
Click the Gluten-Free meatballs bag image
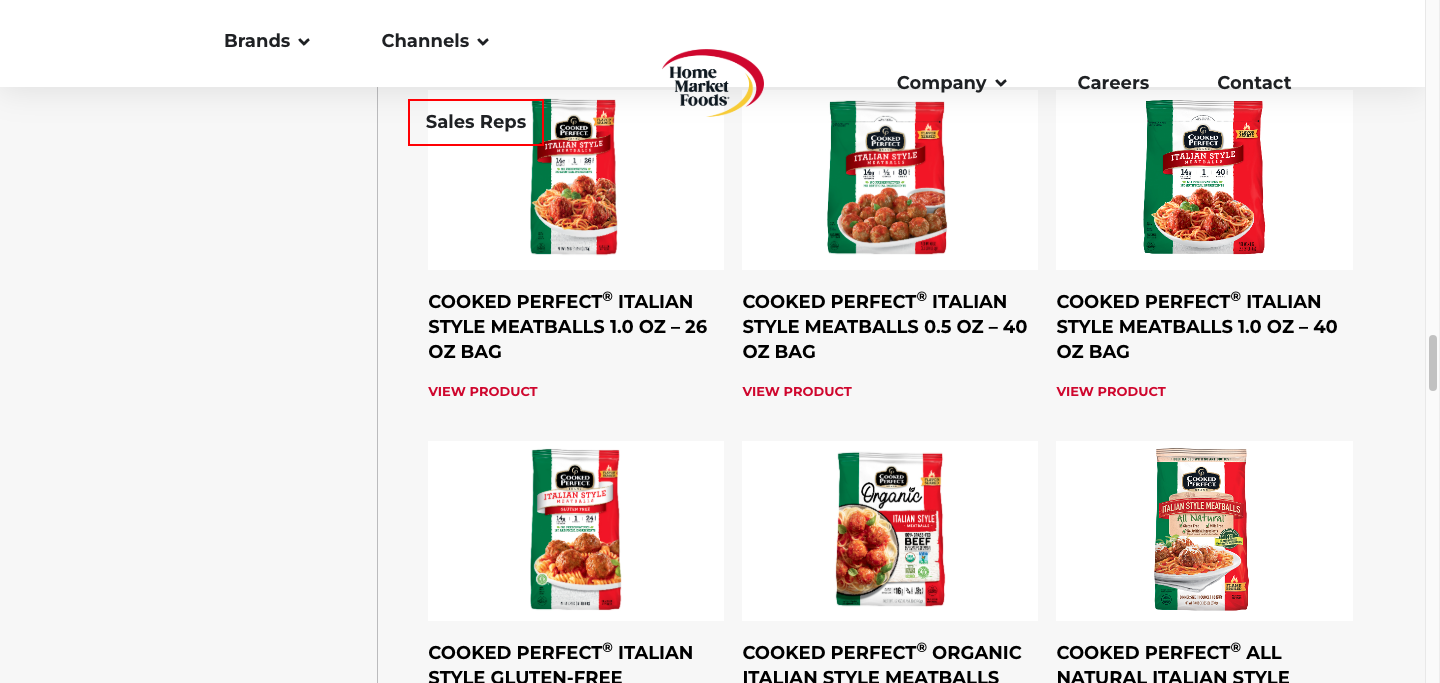pyautogui.click(x=575, y=530)
